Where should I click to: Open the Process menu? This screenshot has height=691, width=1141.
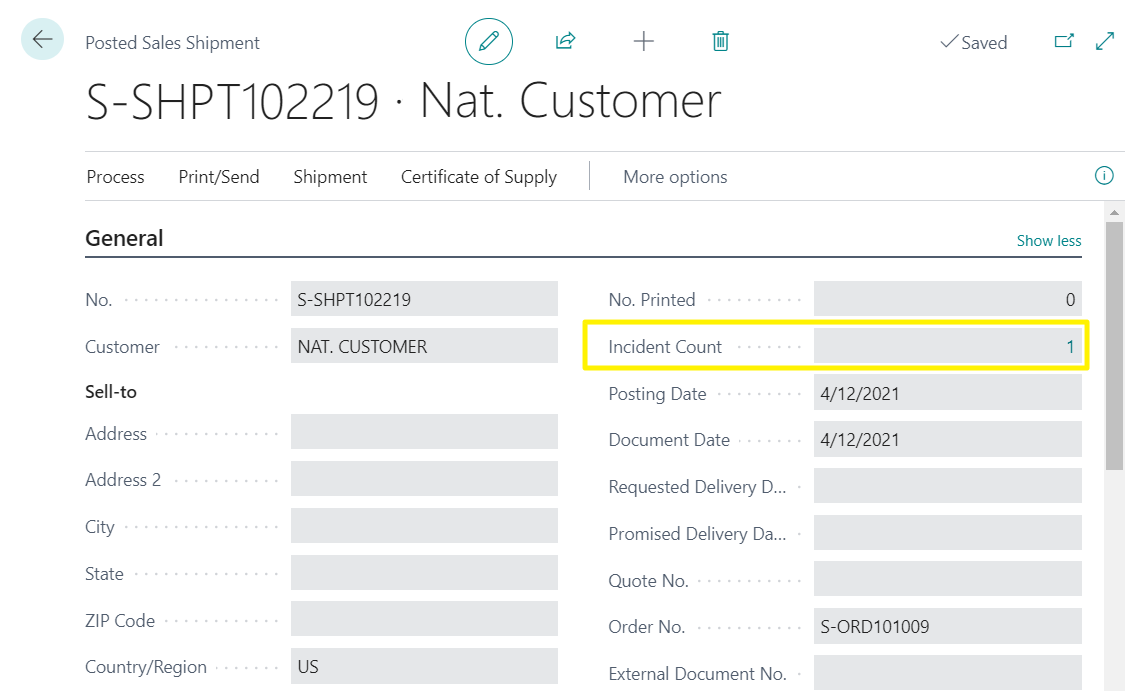click(x=115, y=177)
